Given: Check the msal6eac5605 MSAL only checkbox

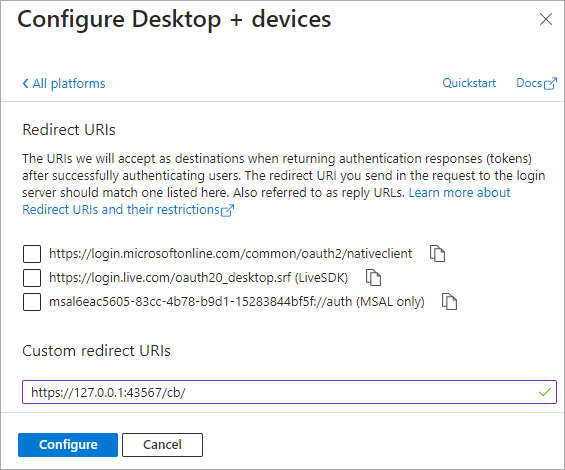Looking at the screenshot, I should 32,302.
